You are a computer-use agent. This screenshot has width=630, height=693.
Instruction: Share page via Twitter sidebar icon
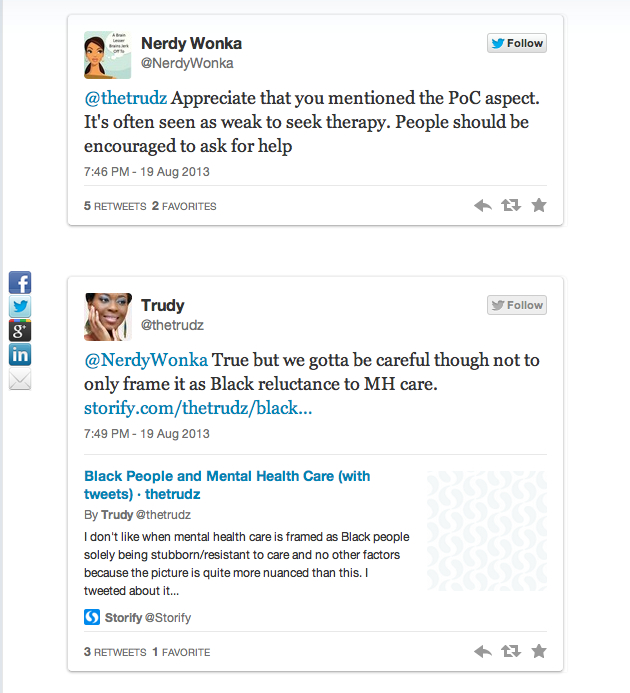pyautogui.click(x=20, y=307)
